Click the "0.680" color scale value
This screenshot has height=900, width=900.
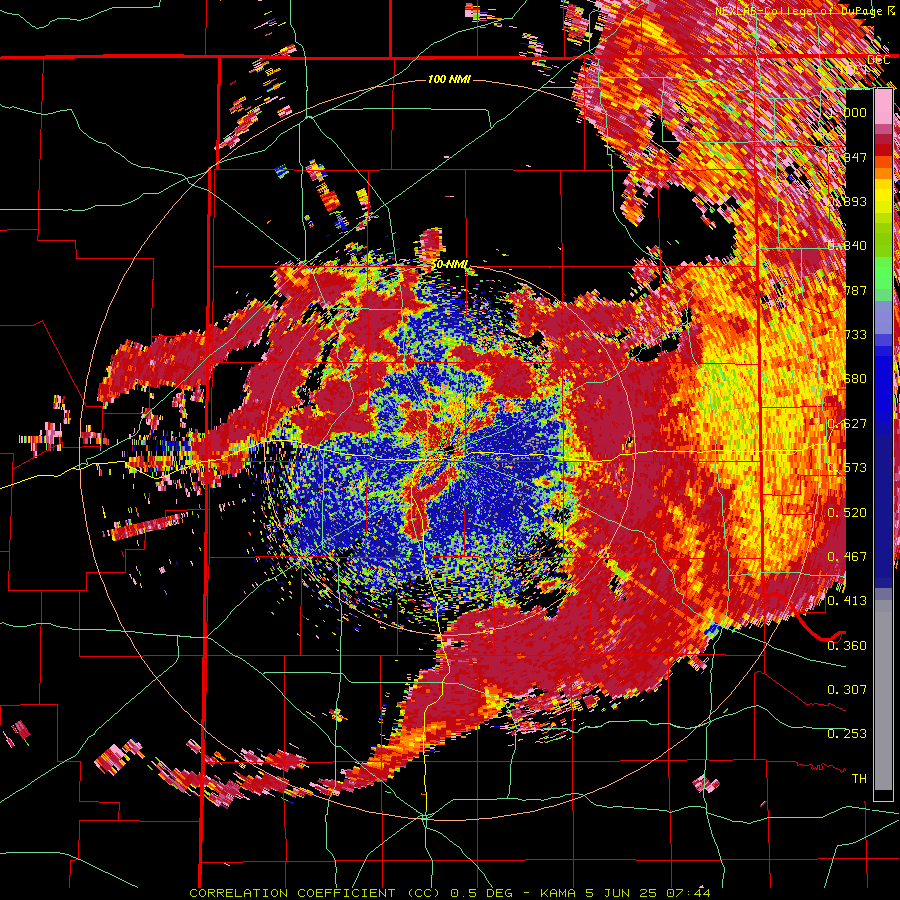847,379
